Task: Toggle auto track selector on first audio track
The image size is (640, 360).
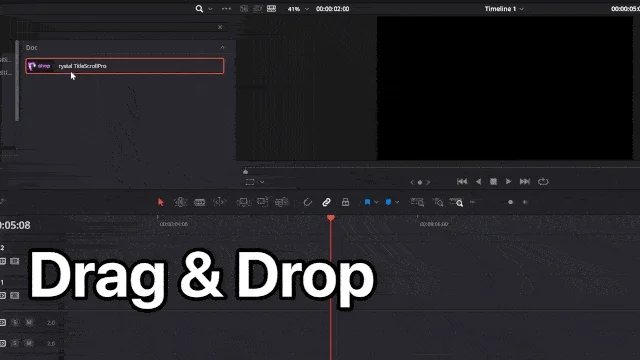Action: [x=2, y=322]
